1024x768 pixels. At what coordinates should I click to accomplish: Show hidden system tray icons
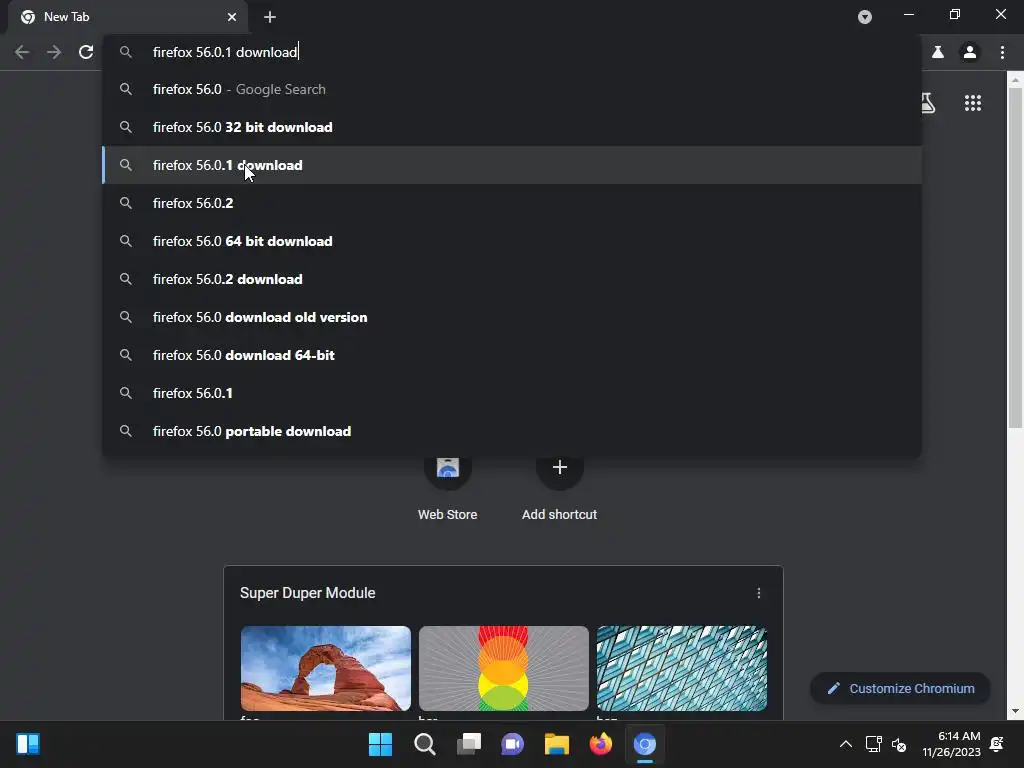pos(845,744)
